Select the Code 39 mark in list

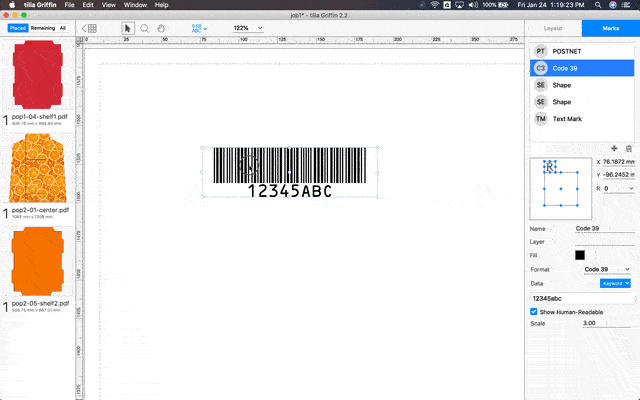point(582,68)
